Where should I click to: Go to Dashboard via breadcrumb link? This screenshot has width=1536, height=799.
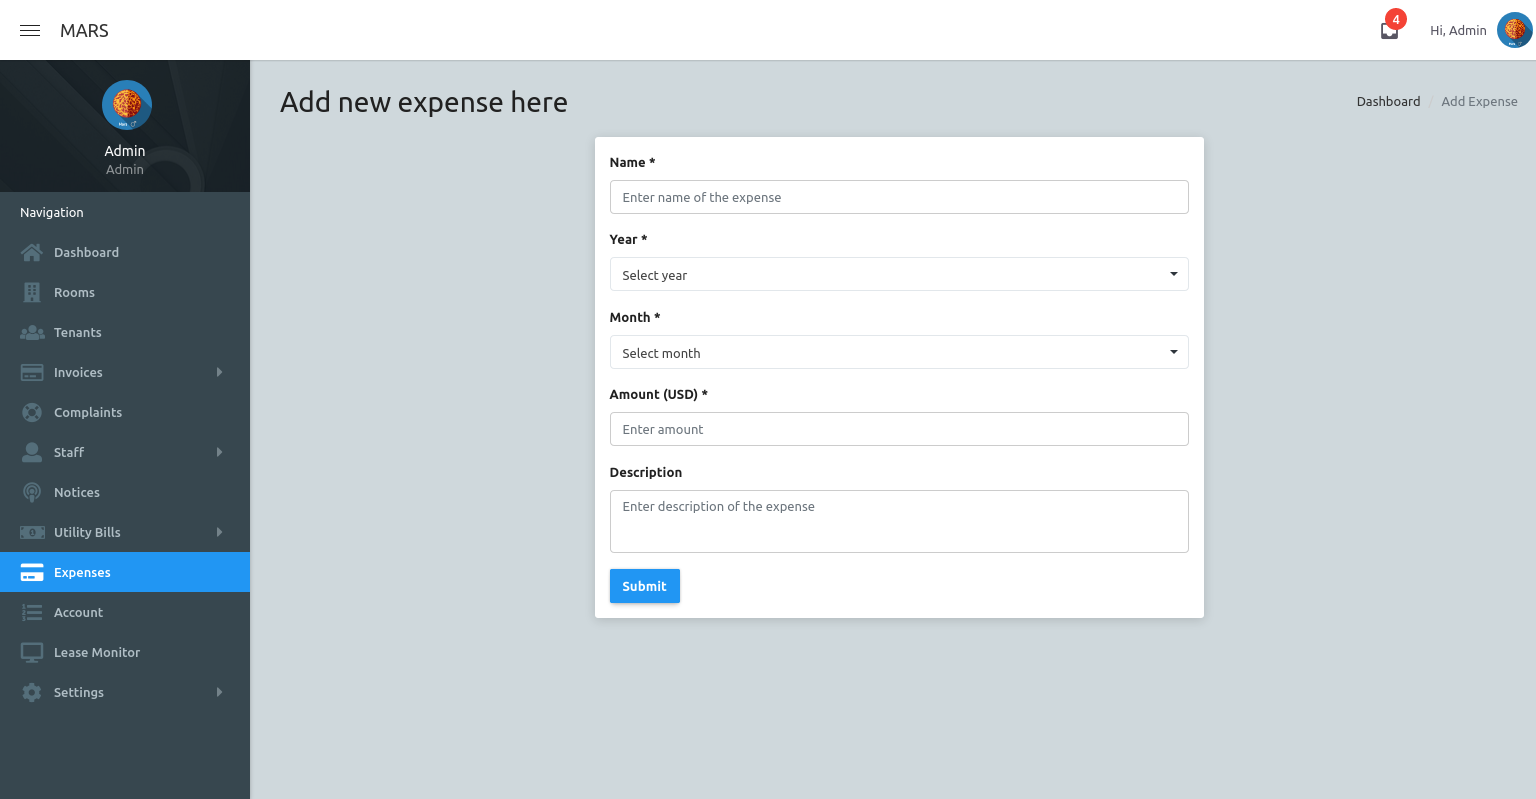click(1388, 101)
